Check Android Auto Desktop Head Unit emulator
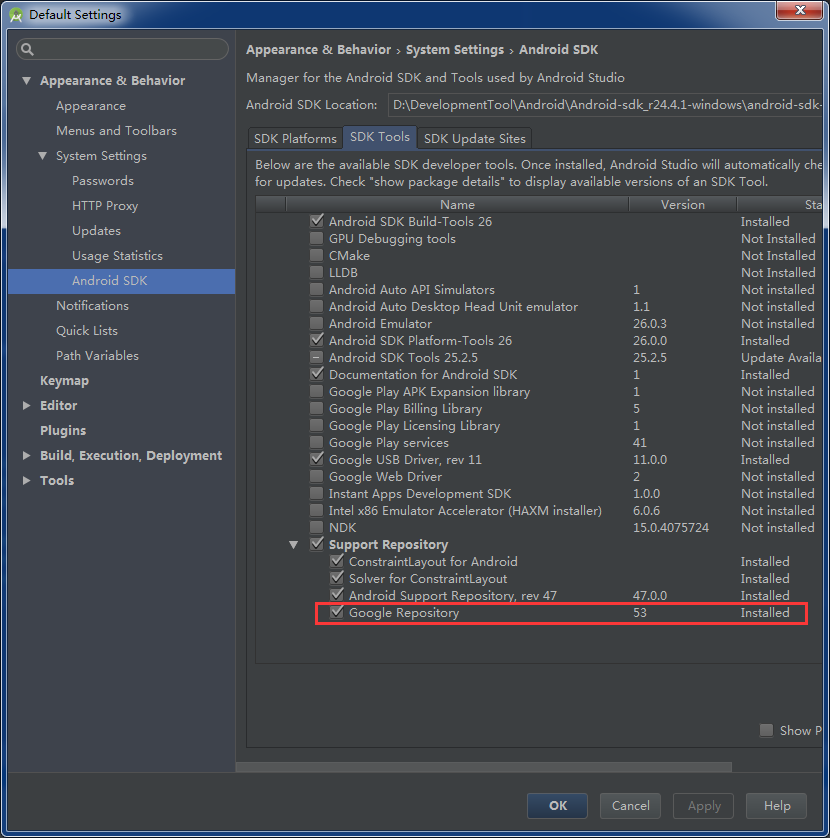 (316, 306)
